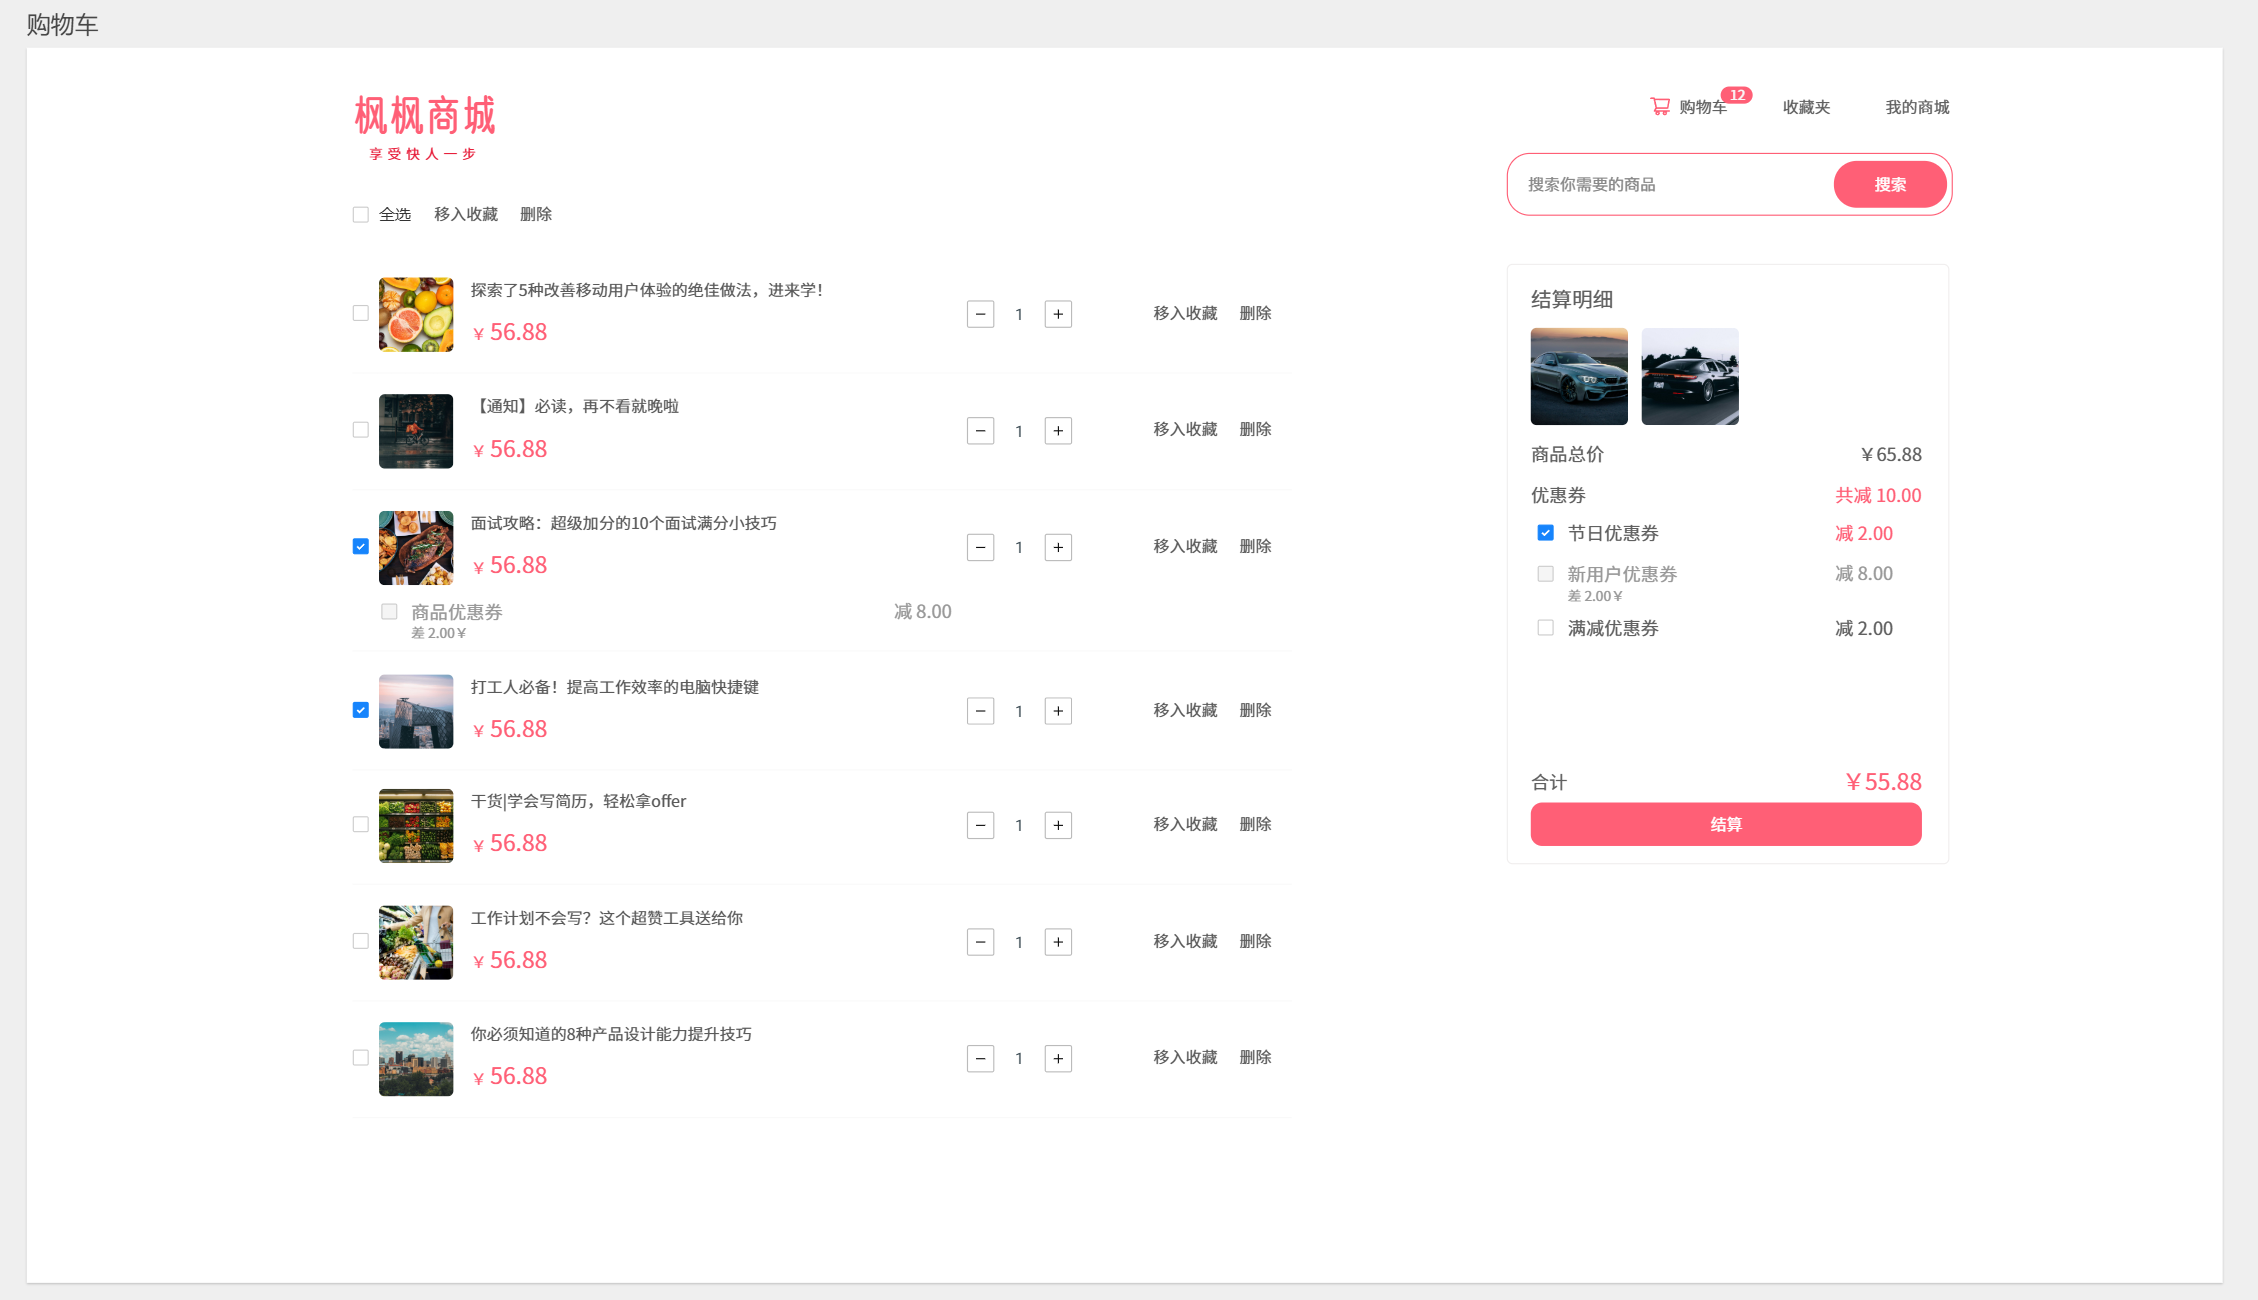Click the plus icon for the first cart item
The image size is (2258, 1300).
pos(1058,314)
